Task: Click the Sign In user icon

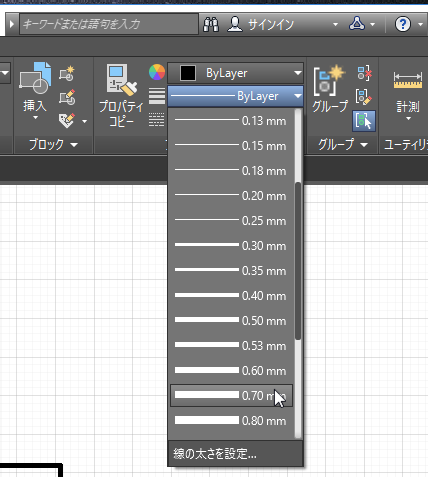Action: (235, 24)
